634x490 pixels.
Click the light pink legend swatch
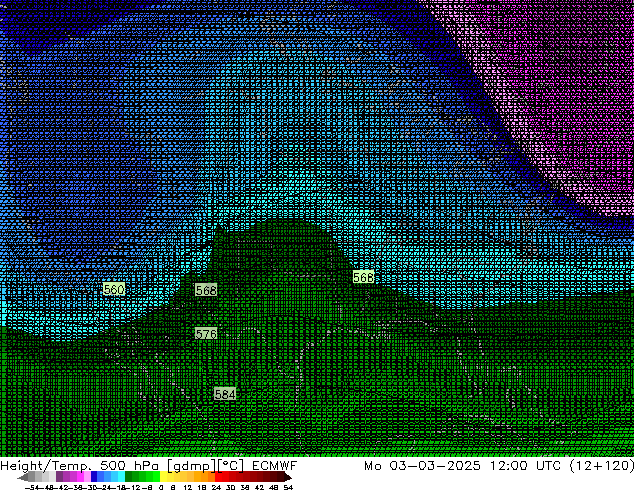pyautogui.click(x=87, y=476)
